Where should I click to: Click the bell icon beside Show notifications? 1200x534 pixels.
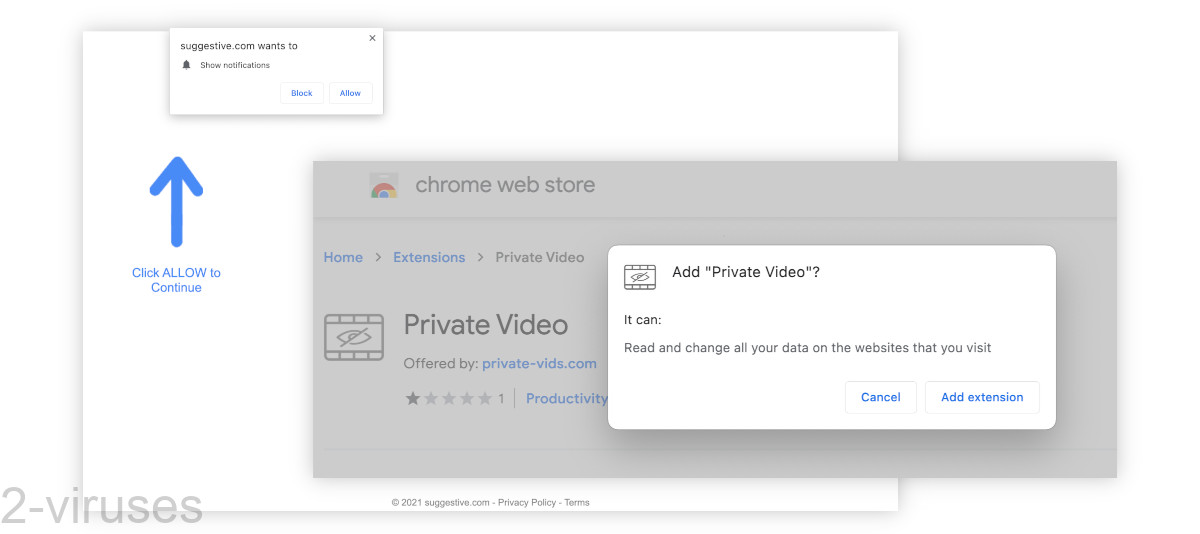(186, 65)
